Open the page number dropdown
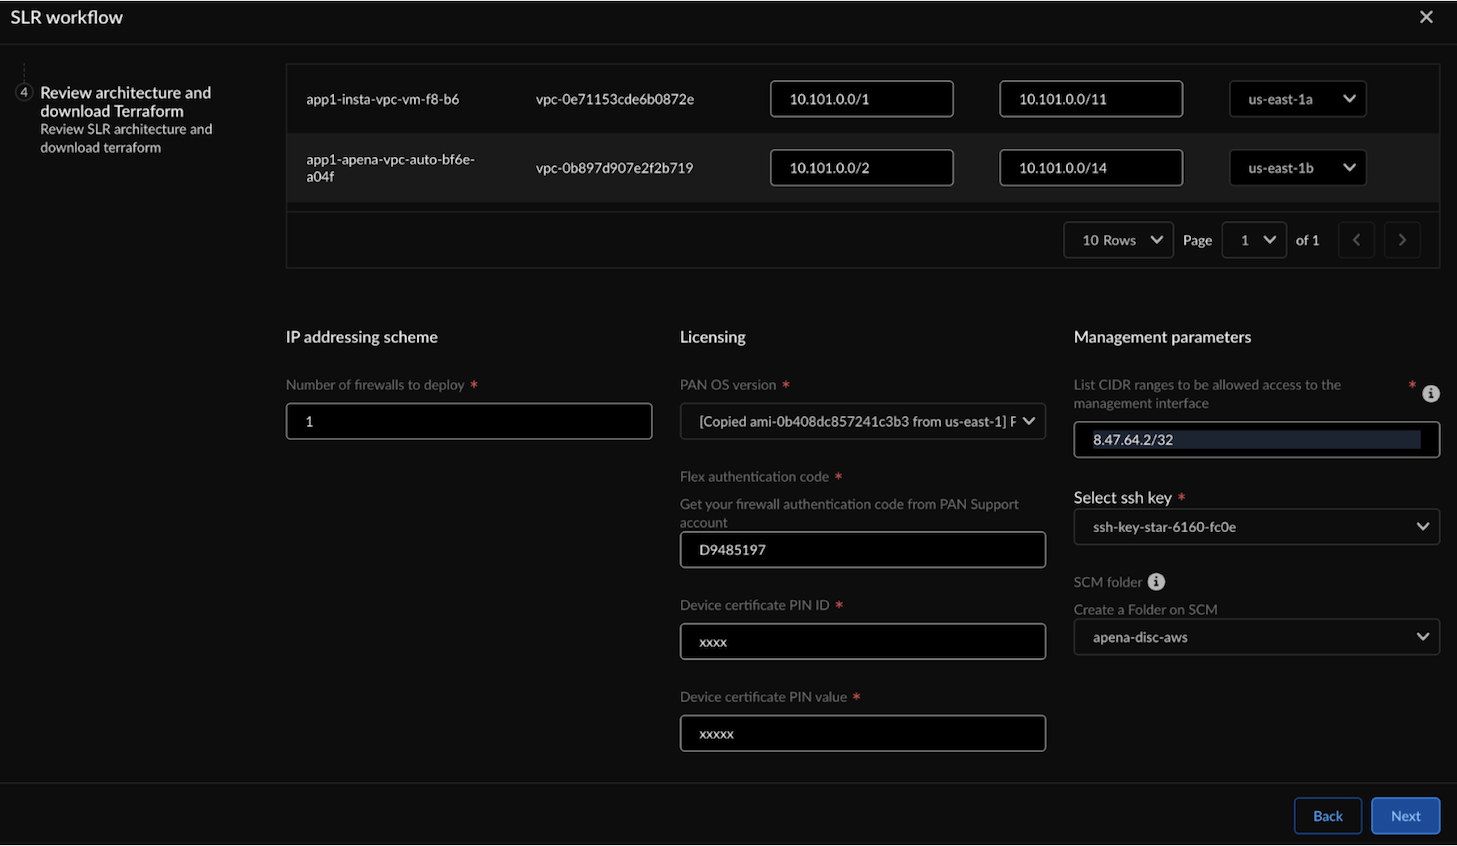1457x846 pixels. 1254,240
